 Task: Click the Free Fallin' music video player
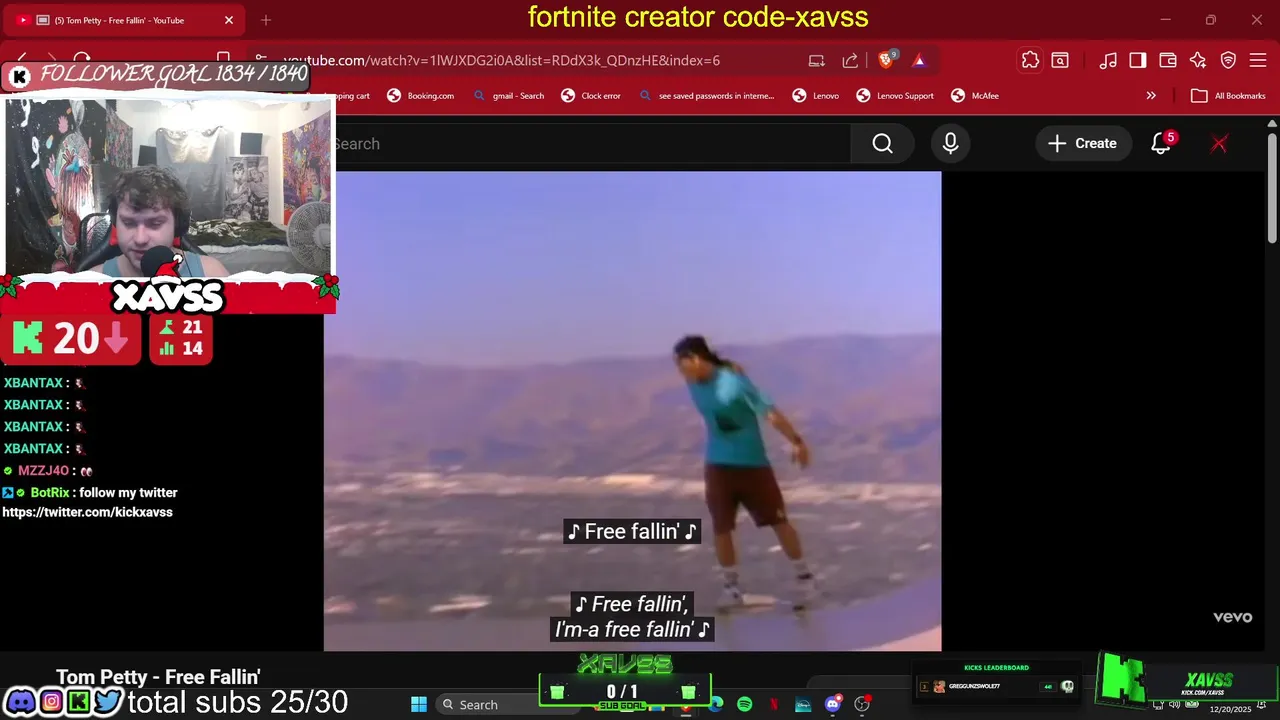(632, 411)
